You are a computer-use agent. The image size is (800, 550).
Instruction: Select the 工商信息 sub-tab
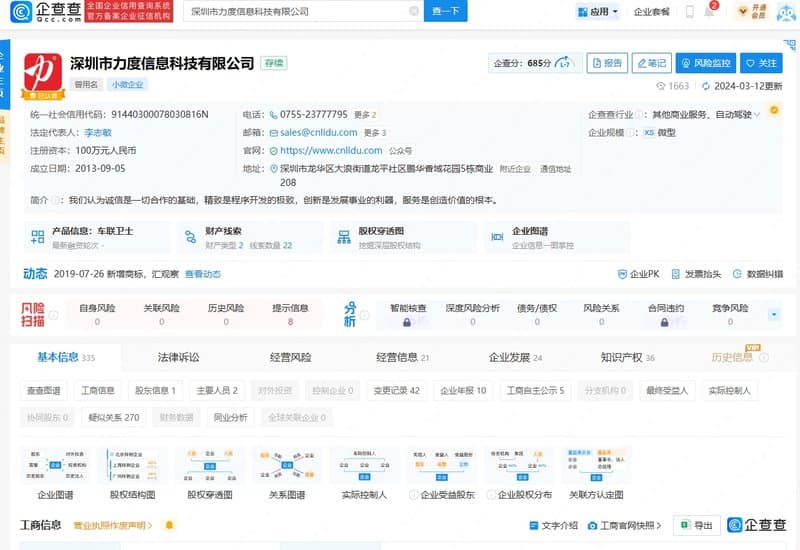(97, 390)
